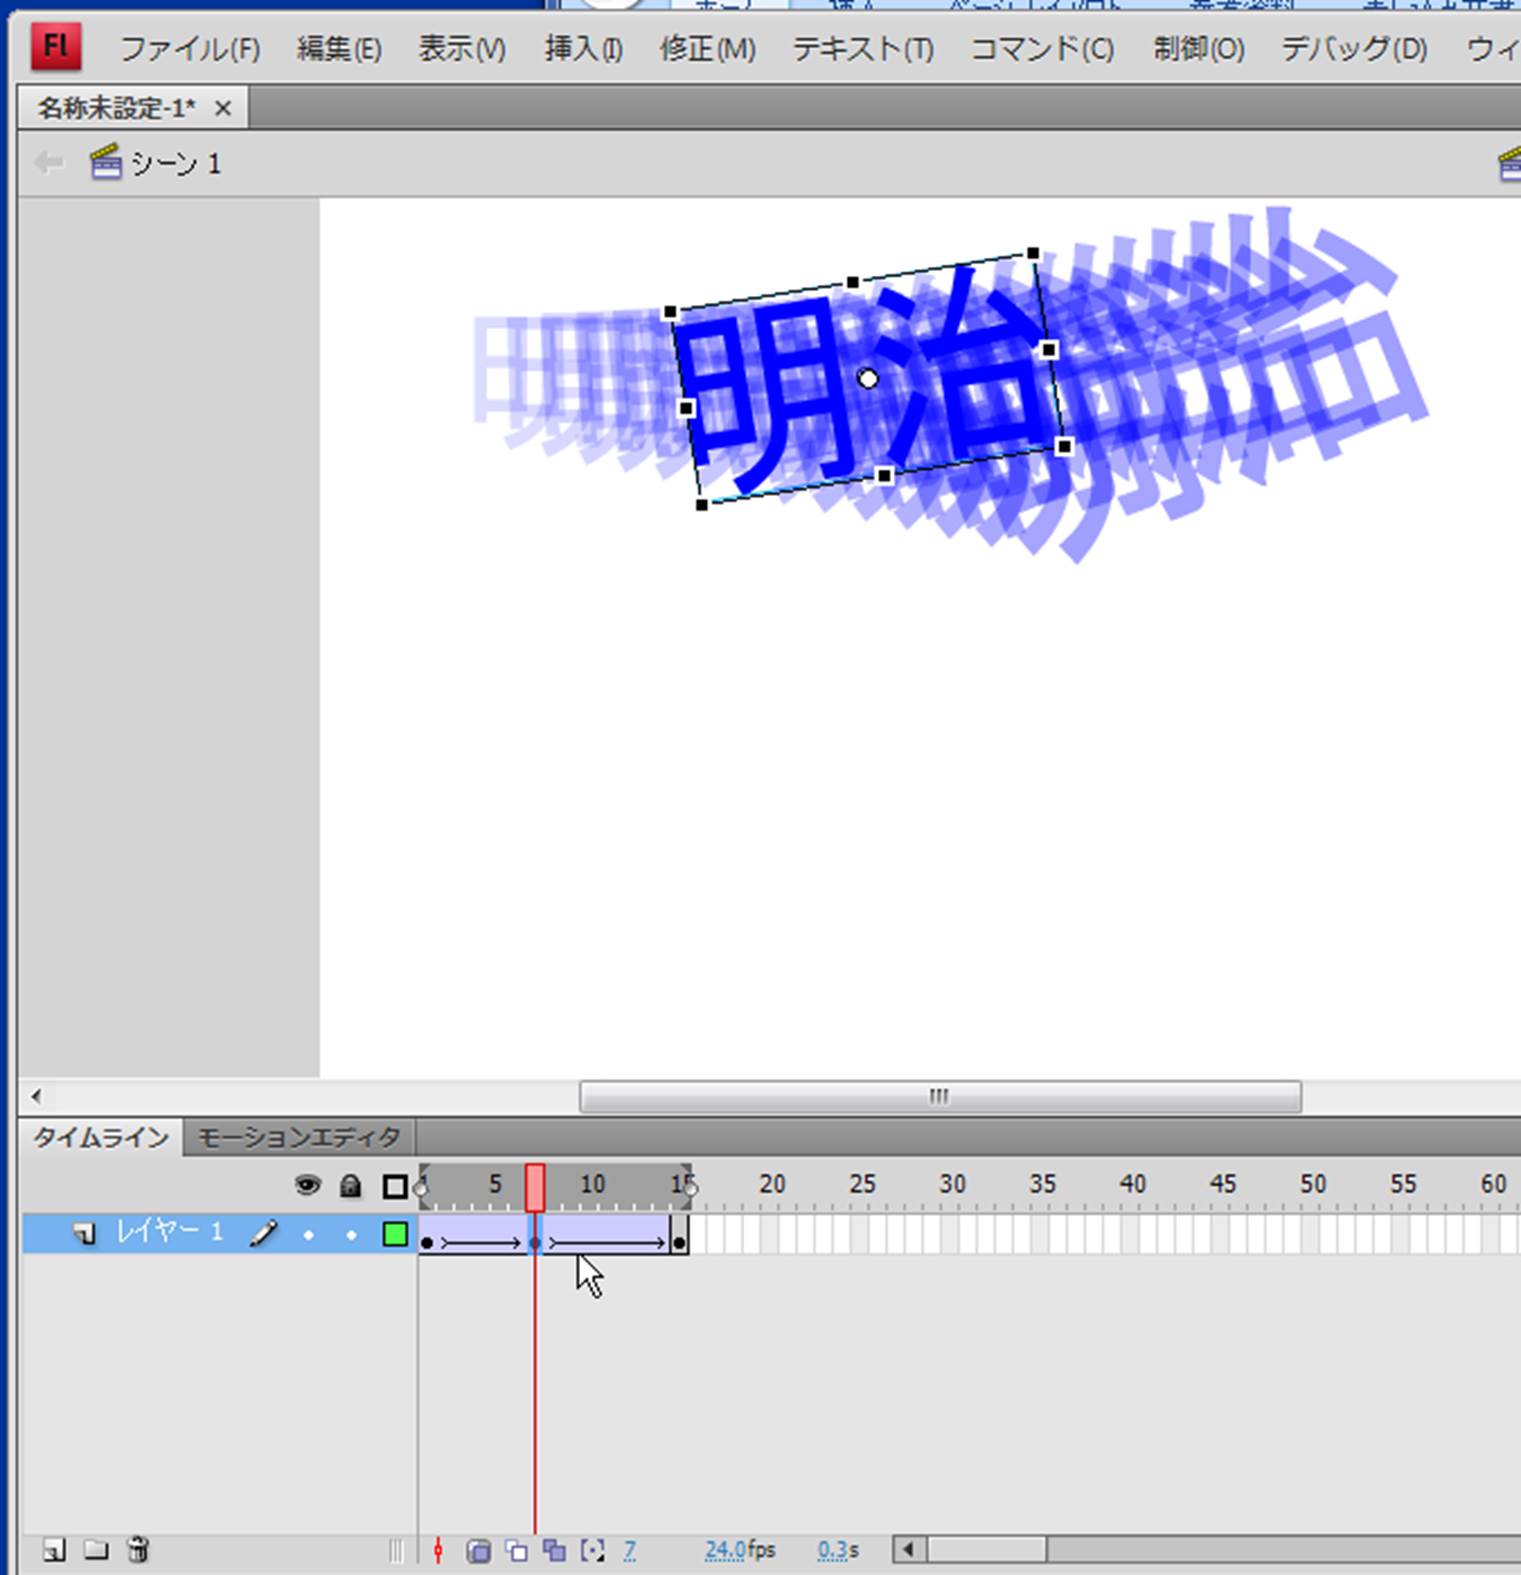Viewport: 1521px width, 1575px height.
Task: Click Edit Multiple Frames icon
Action: (x=554, y=1551)
